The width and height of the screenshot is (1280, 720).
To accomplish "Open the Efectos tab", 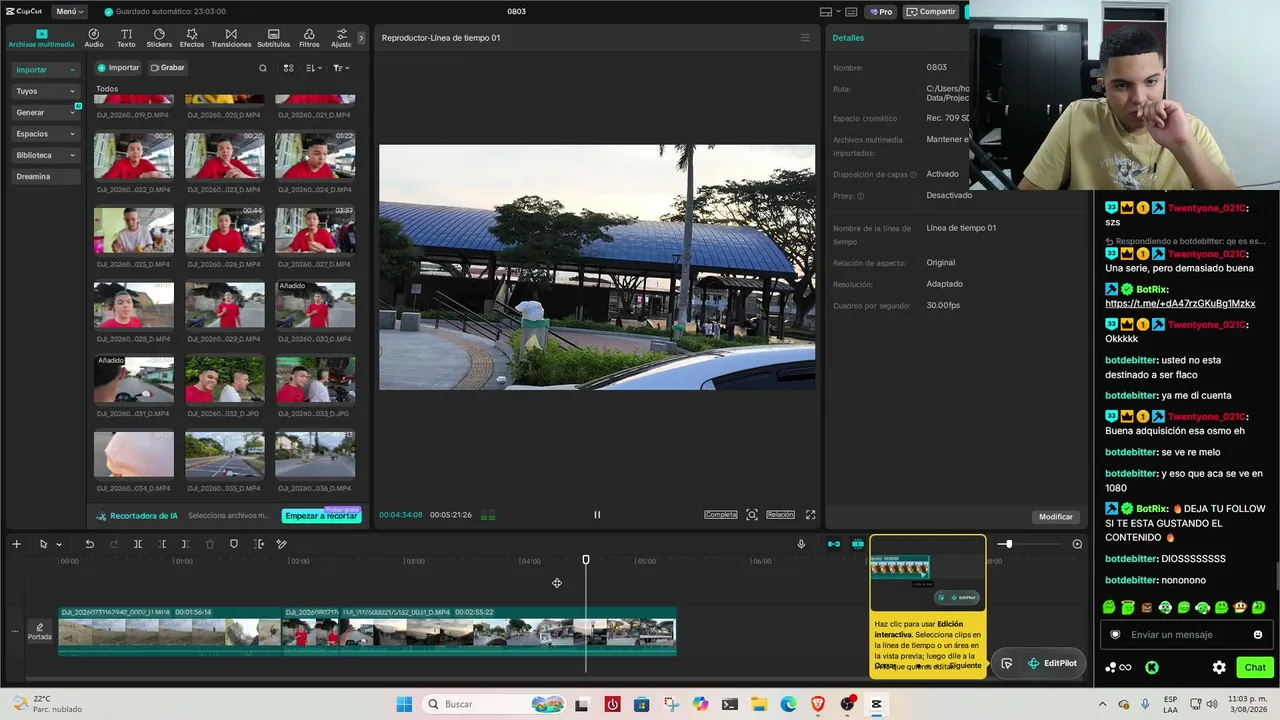I will (x=192, y=38).
